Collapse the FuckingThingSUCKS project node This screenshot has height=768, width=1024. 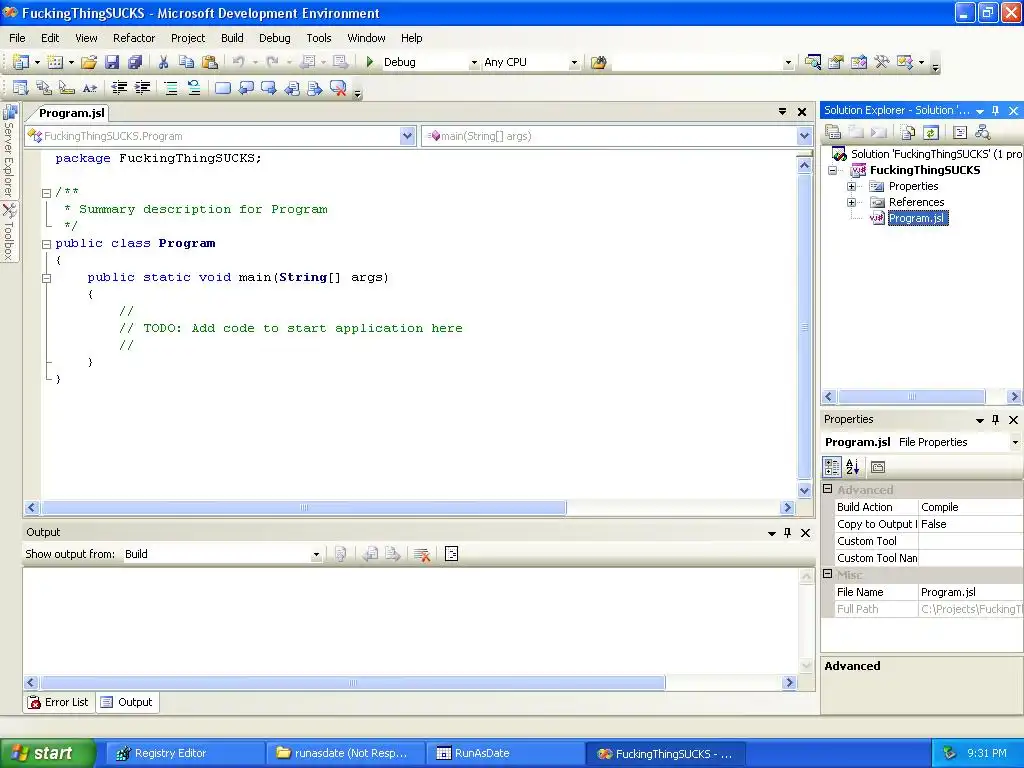tap(832, 170)
